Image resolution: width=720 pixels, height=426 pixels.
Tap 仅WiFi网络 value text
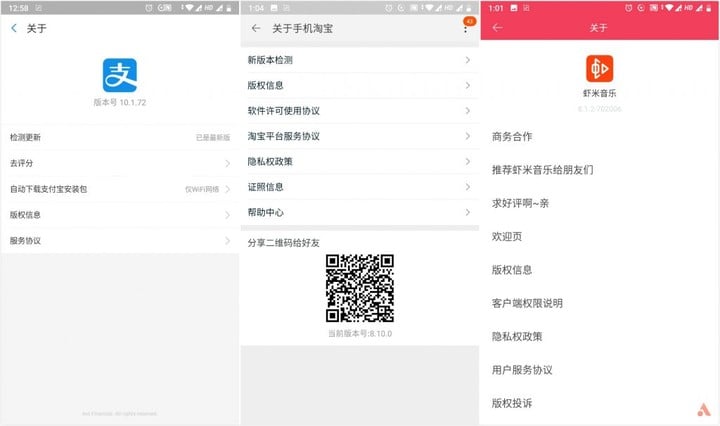[202, 189]
